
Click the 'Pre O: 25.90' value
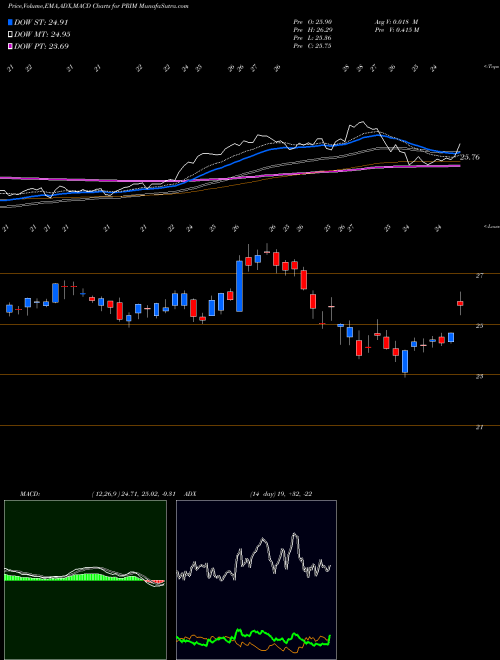312,22
